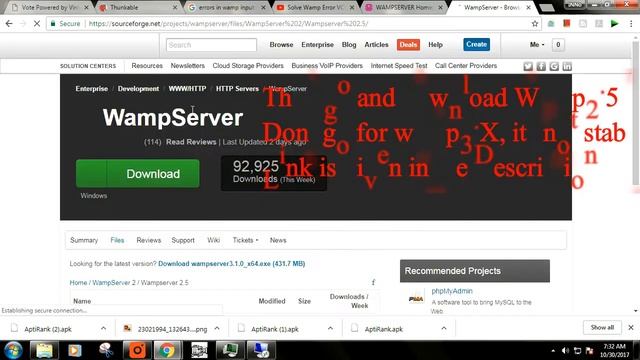The width and height of the screenshot is (640, 360).
Task: Click the volume speaker tray icon
Action: (565, 351)
